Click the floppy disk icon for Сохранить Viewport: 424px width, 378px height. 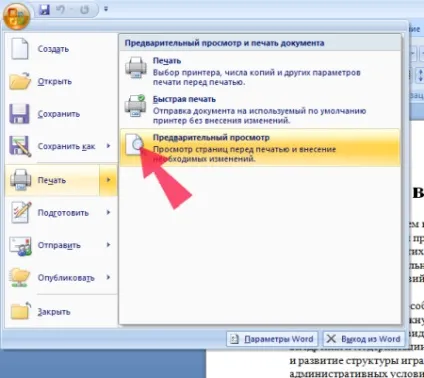(x=19, y=114)
